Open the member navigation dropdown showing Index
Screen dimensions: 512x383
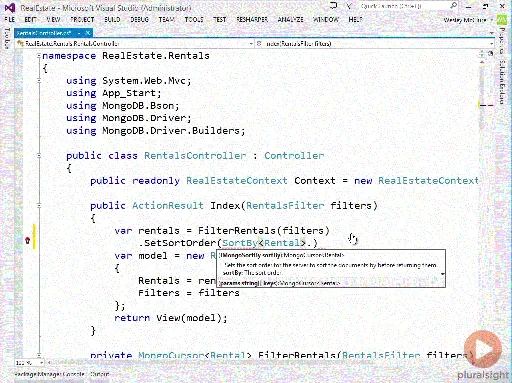pyautogui.click(x=375, y=43)
